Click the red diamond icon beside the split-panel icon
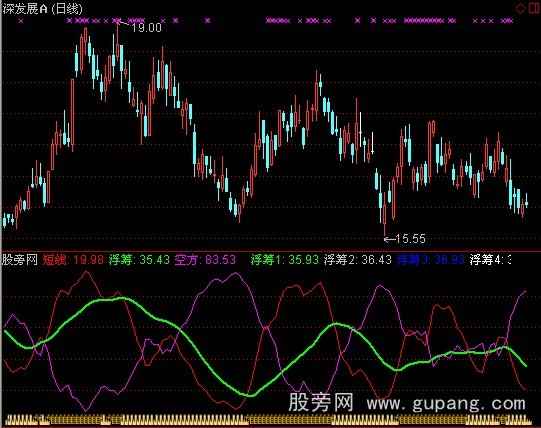 click(x=520, y=9)
